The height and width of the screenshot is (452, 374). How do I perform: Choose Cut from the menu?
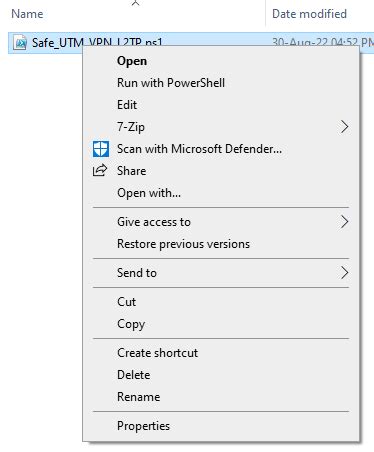click(126, 302)
